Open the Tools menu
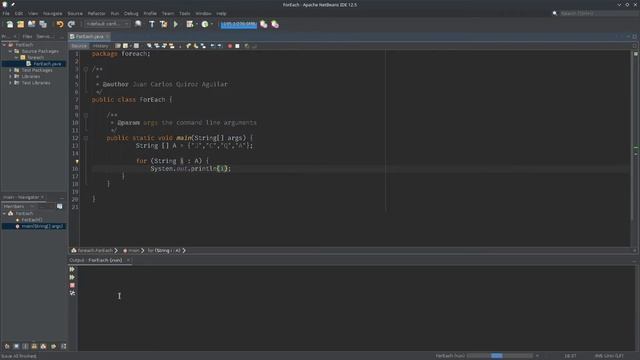The width and height of the screenshot is (640, 360). [184, 13]
